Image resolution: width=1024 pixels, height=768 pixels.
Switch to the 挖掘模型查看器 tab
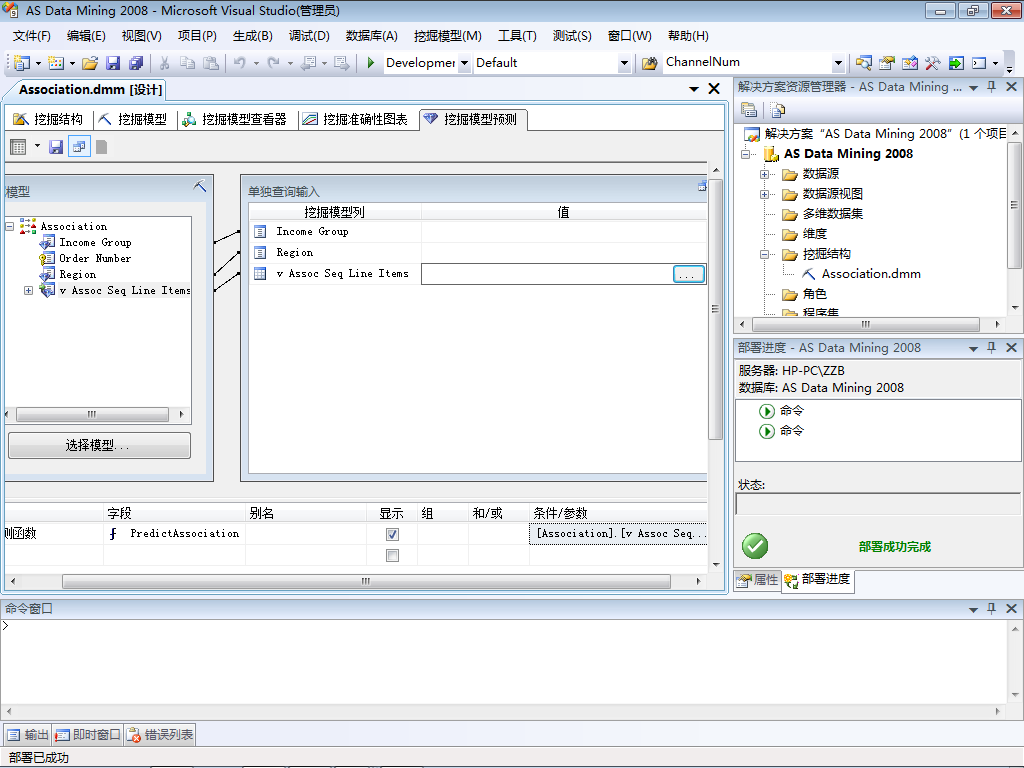(x=234, y=119)
